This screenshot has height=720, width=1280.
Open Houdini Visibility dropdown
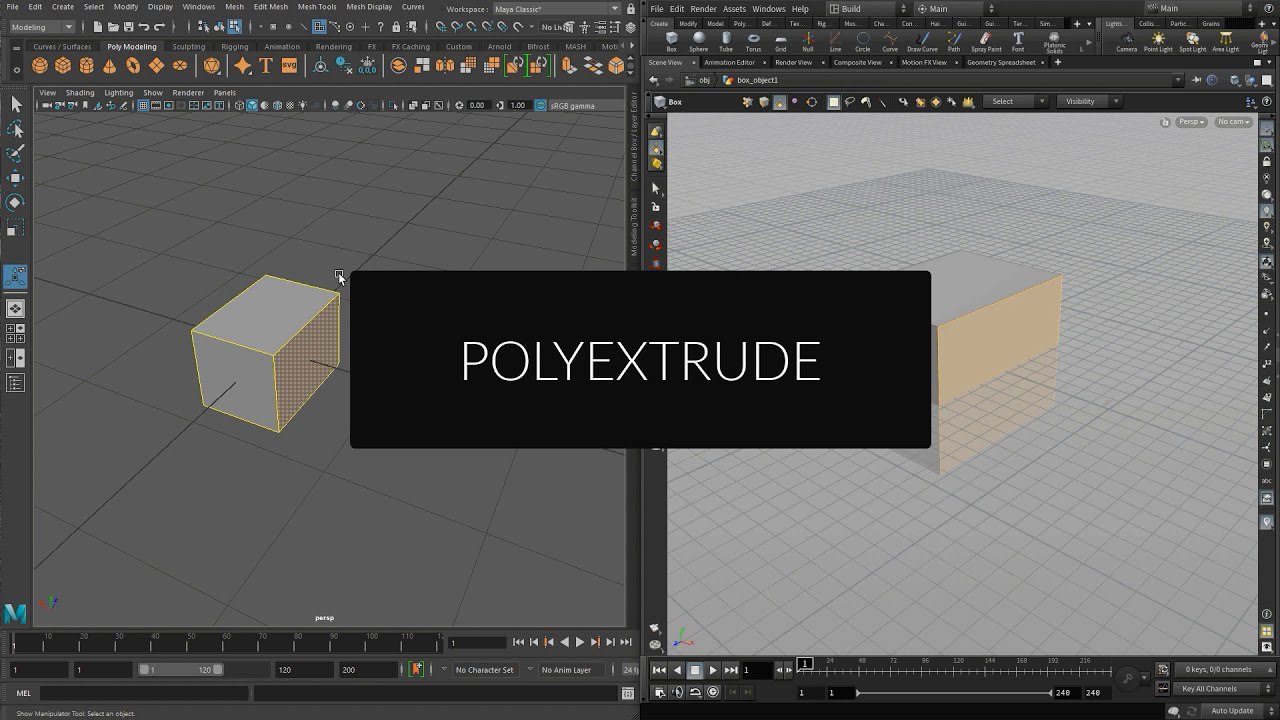(x=1088, y=101)
